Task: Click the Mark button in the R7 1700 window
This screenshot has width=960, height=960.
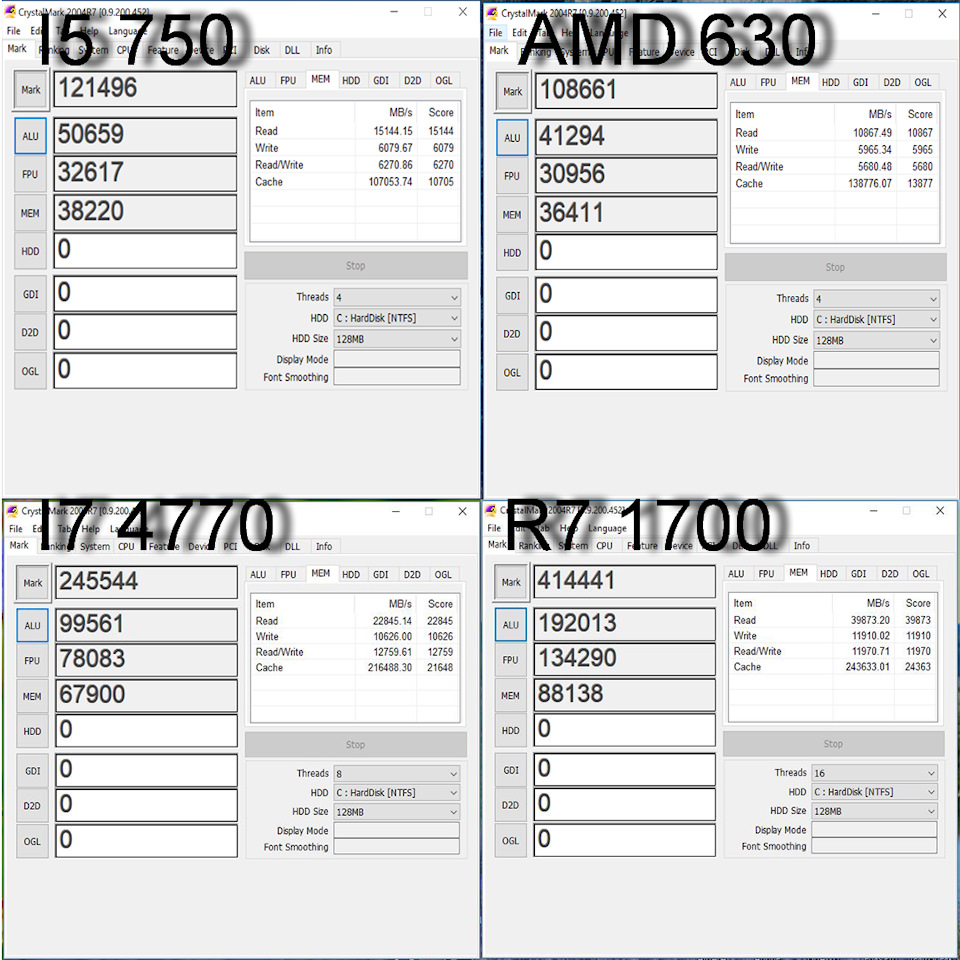Action: click(511, 582)
